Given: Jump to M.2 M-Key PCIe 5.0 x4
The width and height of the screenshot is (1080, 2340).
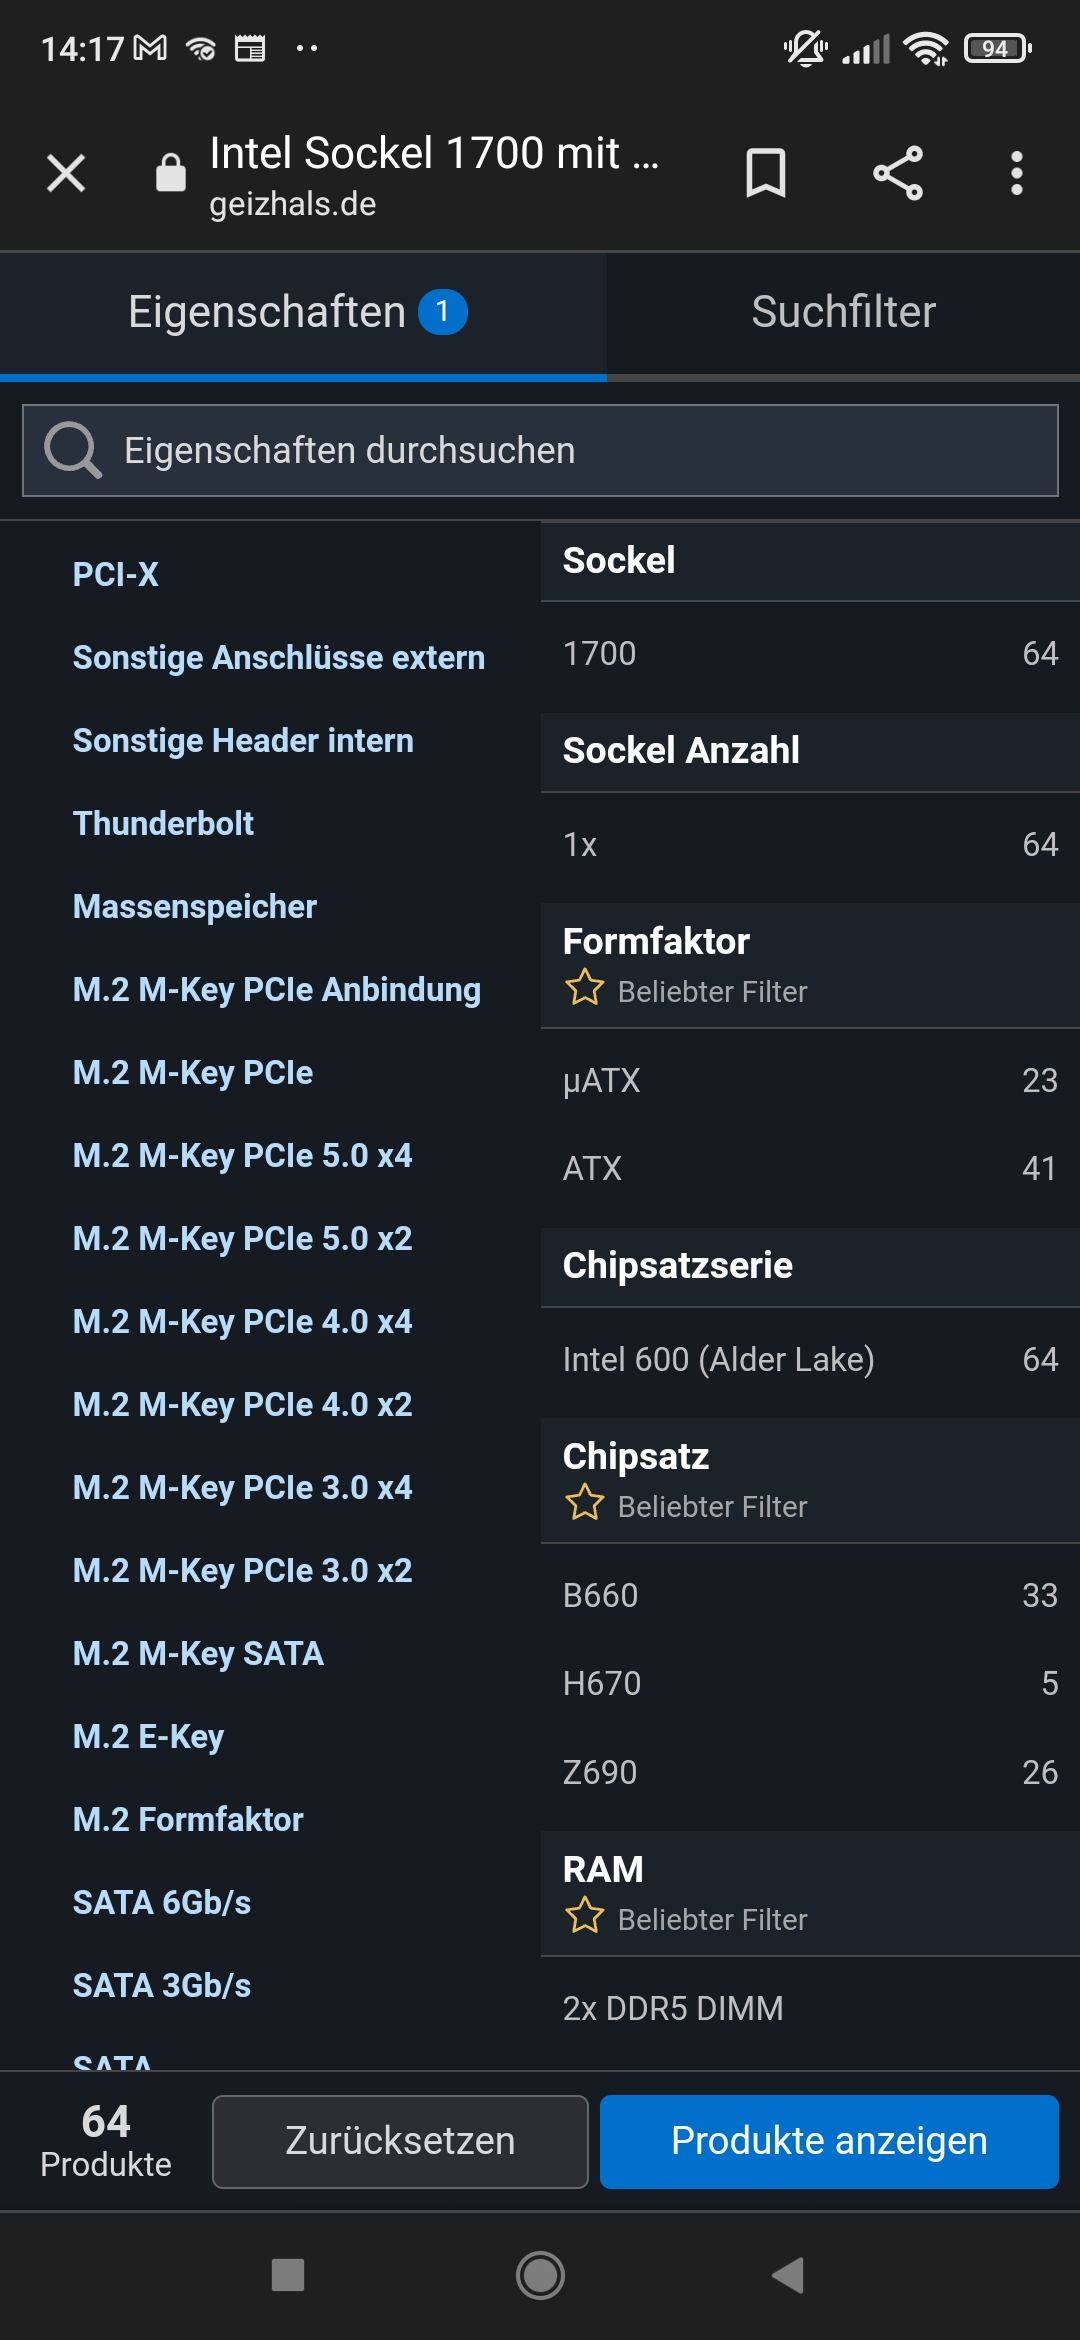Looking at the screenshot, I should click(242, 1156).
